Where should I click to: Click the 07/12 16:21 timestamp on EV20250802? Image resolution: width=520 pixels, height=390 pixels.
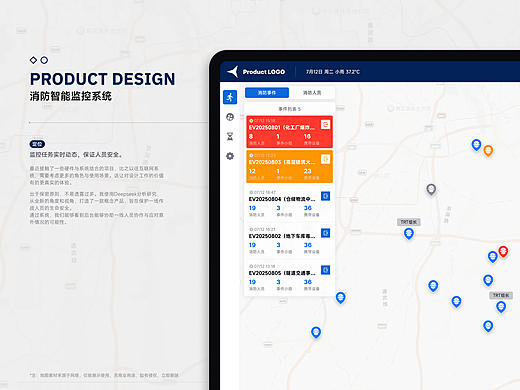pyautogui.click(x=265, y=229)
